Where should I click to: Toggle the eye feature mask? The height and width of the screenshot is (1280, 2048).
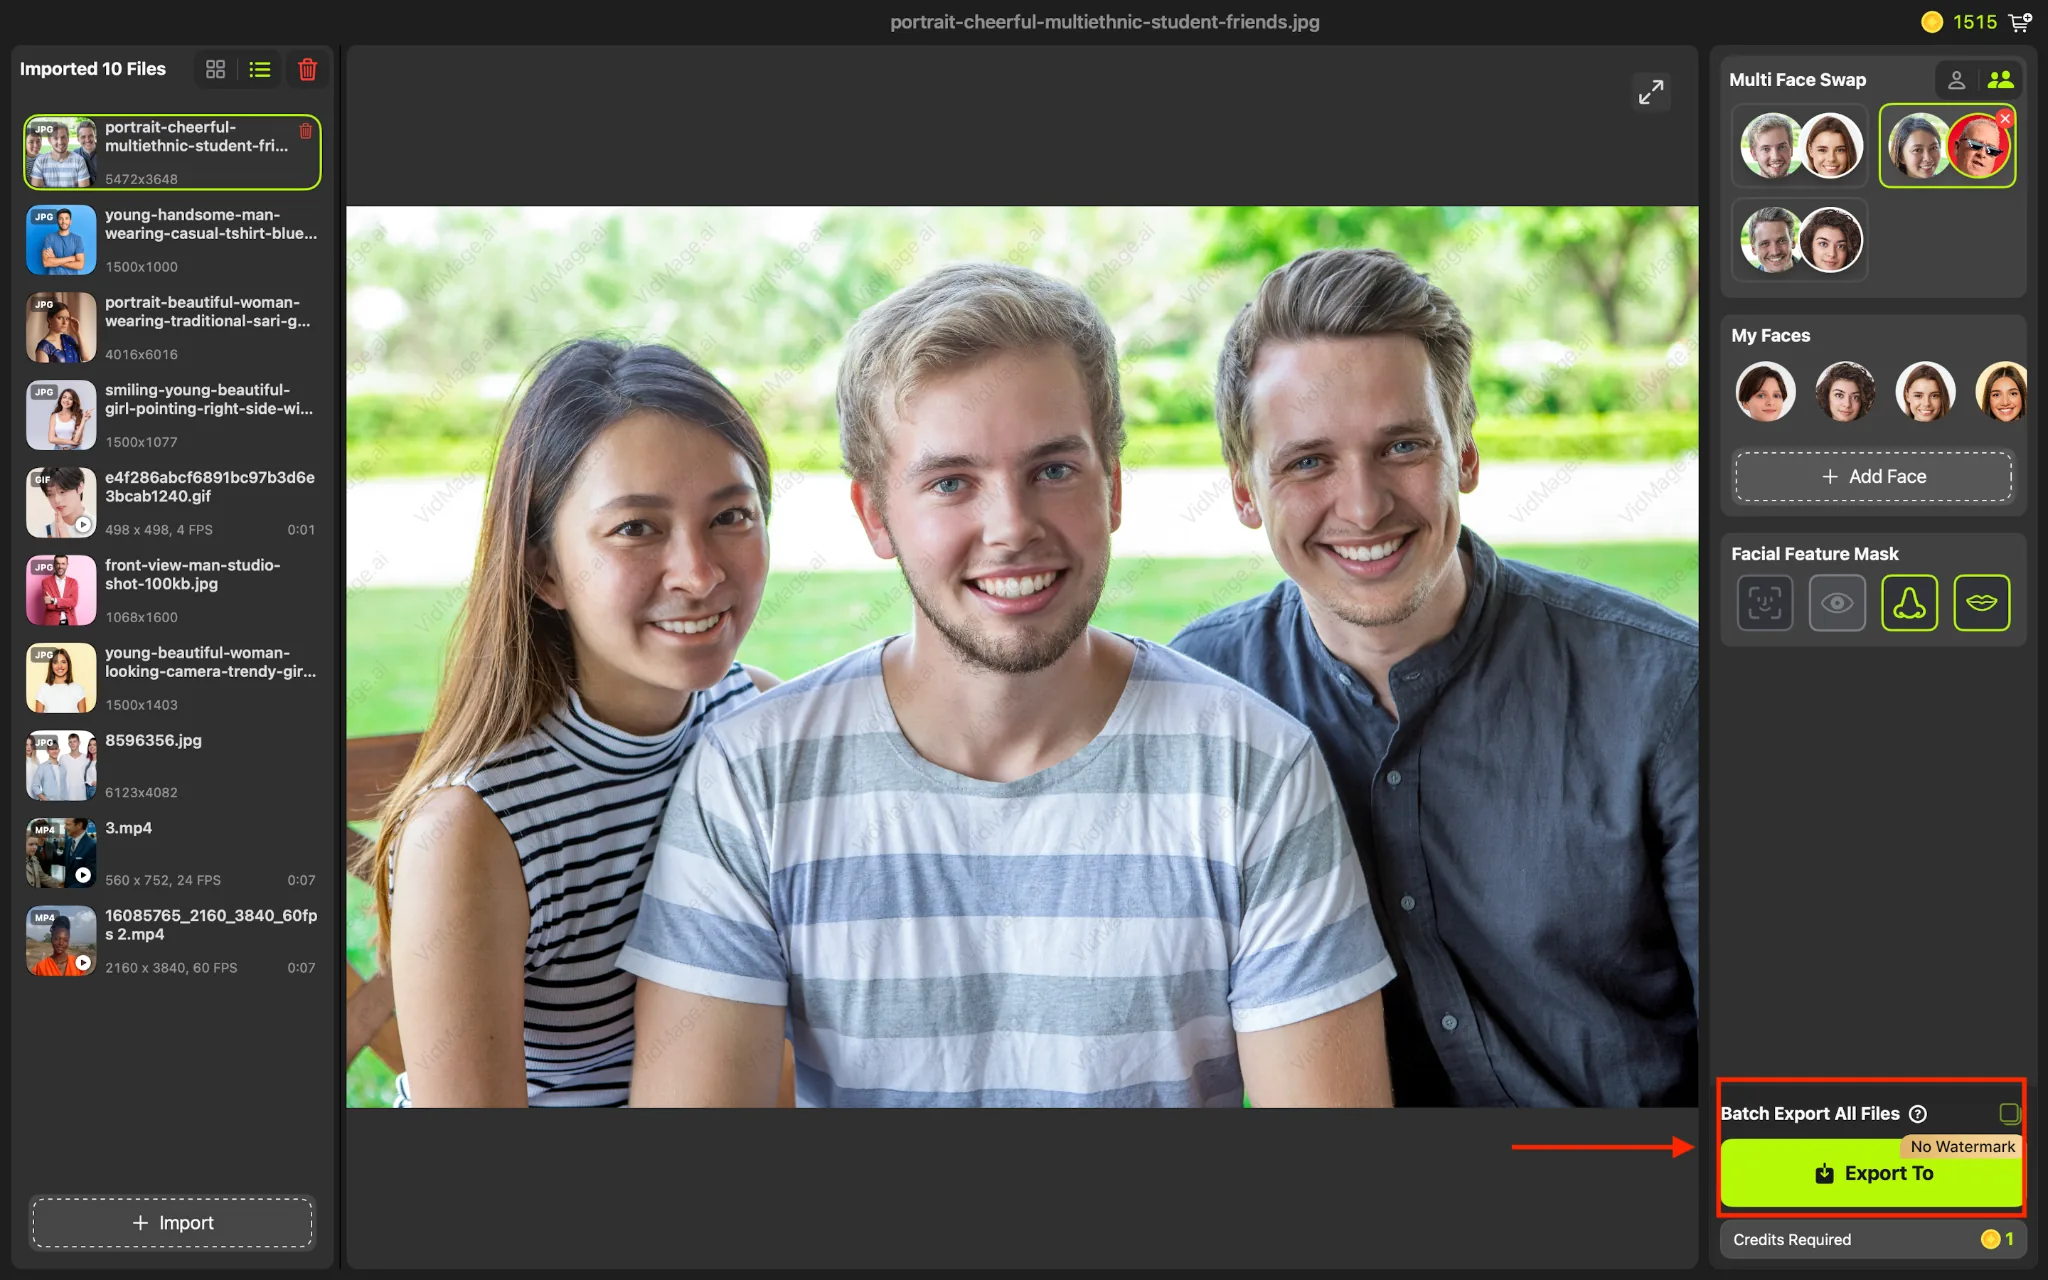coord(1837,603)
